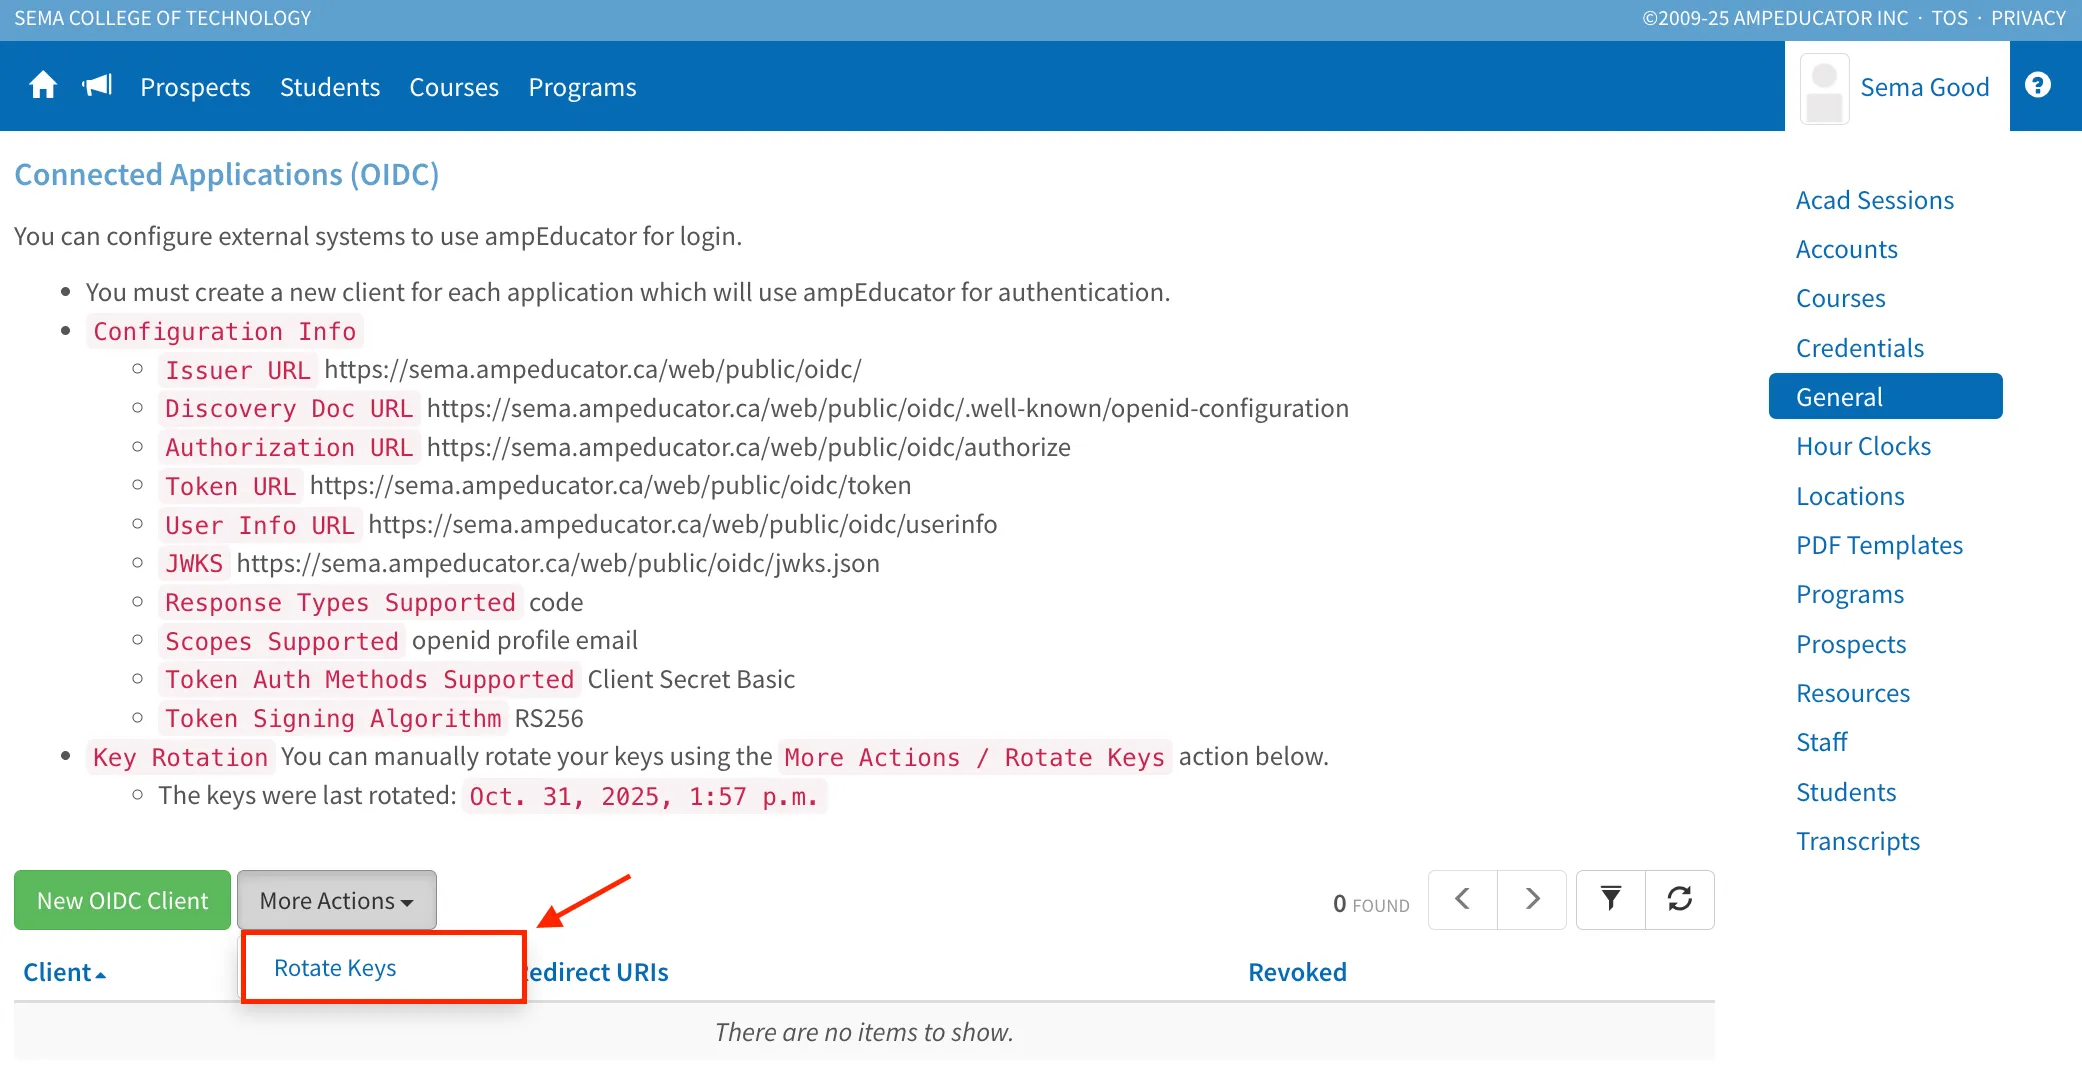Open Accounts in sidebar
The width and height of the screenshot is (2082, 1074).
(x=1846, y=249)
